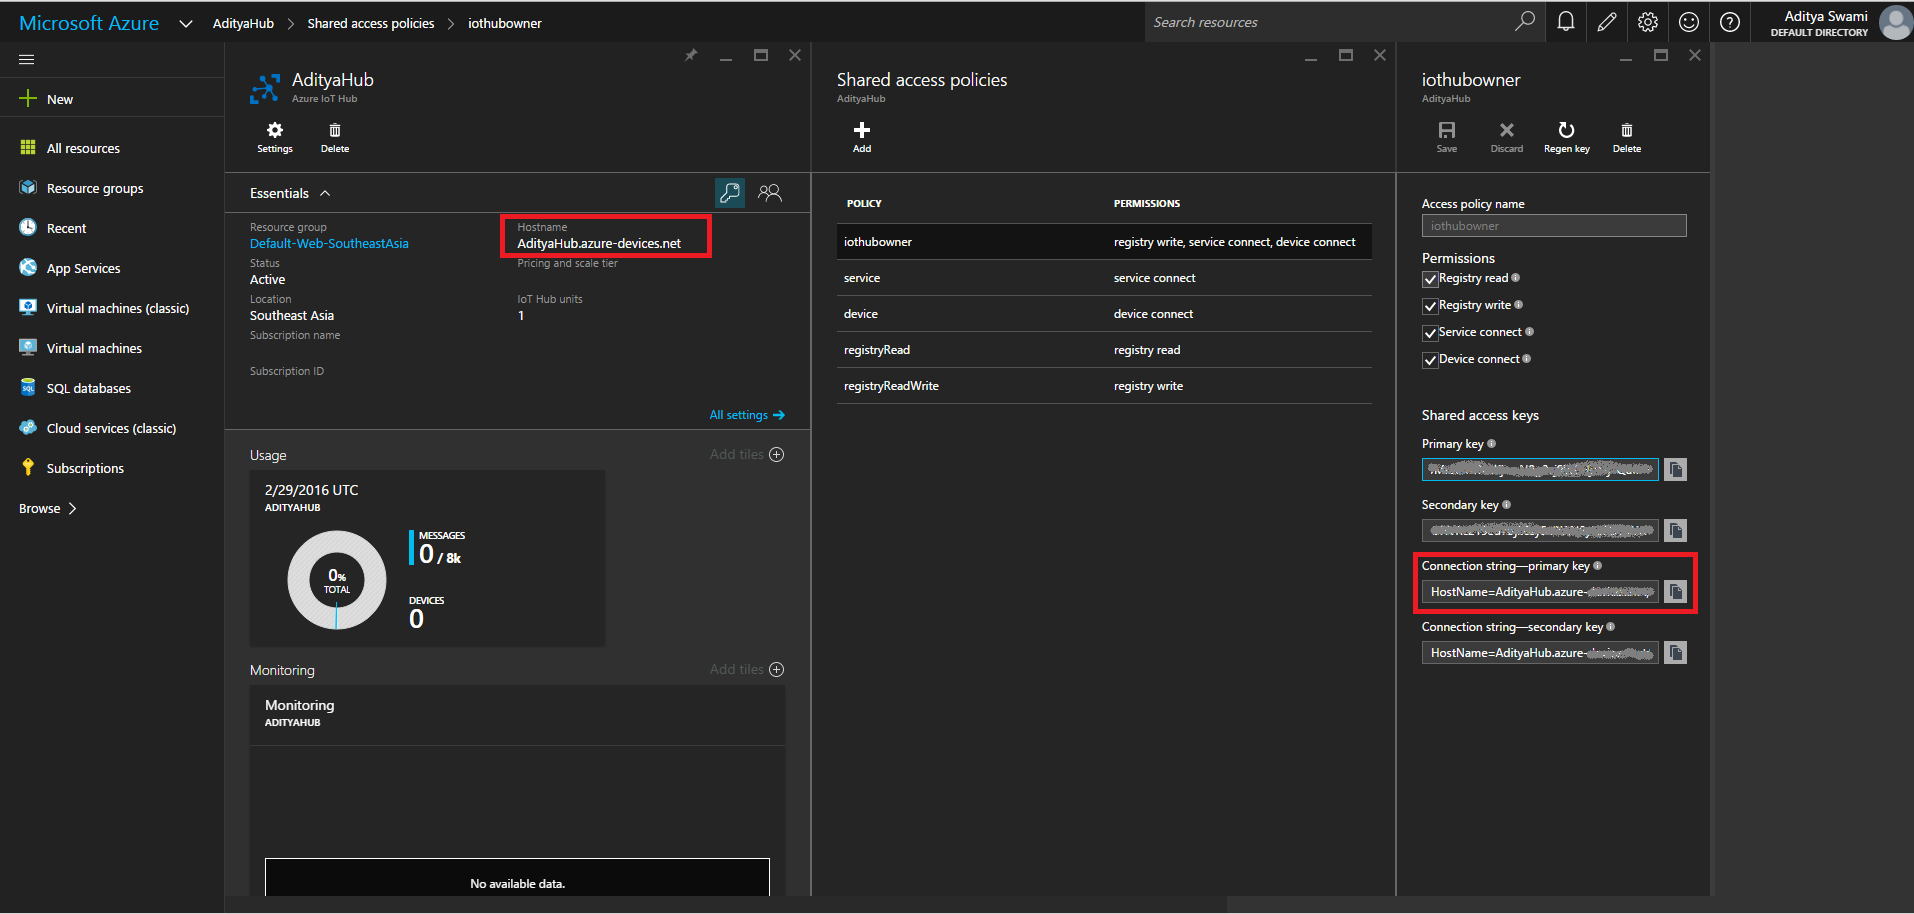Expand the Browse menu
The image size is (1914, 914).
(x=47, y=508)
